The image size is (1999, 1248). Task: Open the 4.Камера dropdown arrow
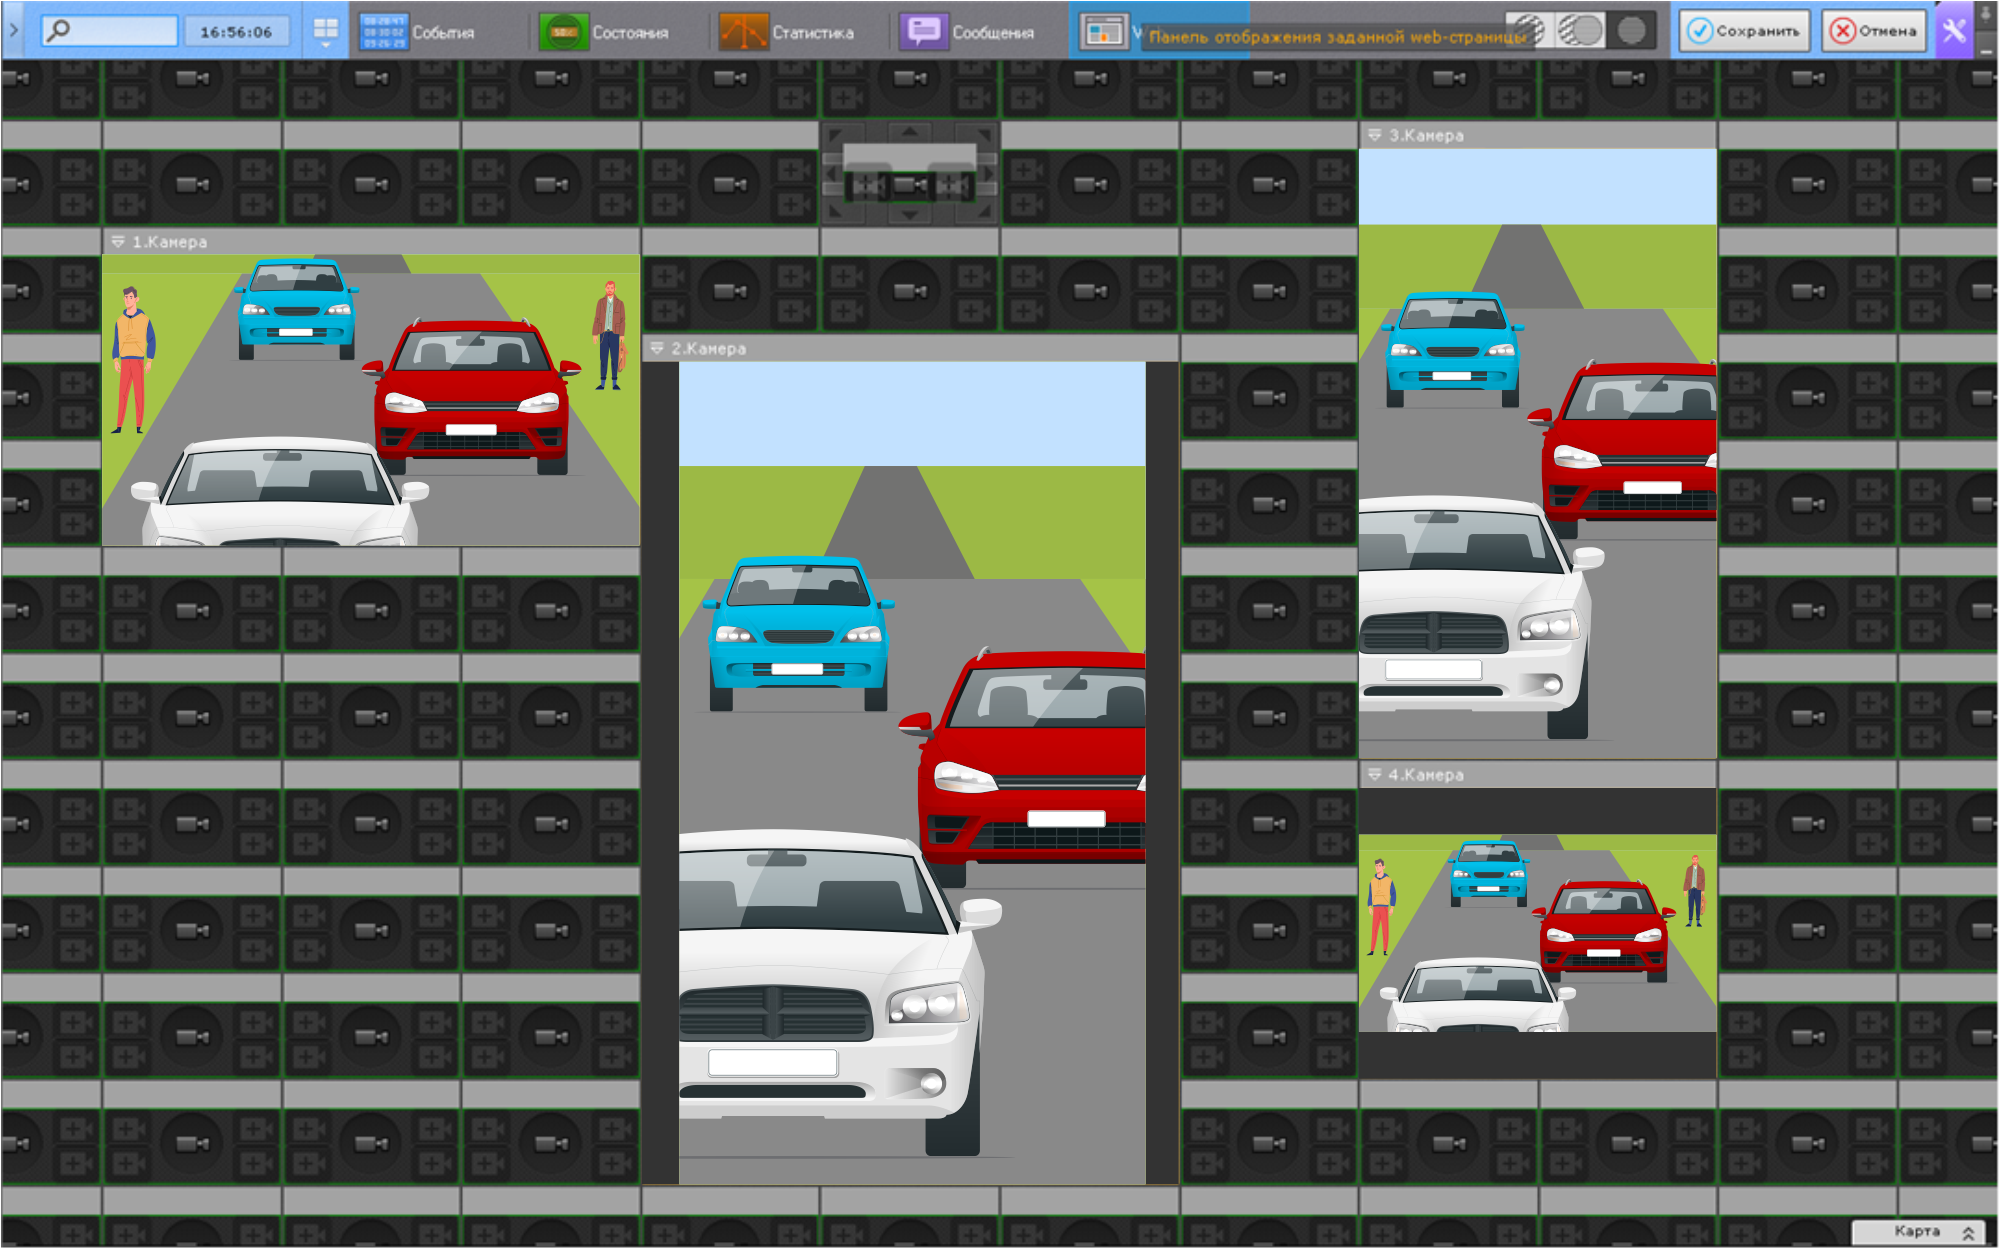[x=1374, y=775]
